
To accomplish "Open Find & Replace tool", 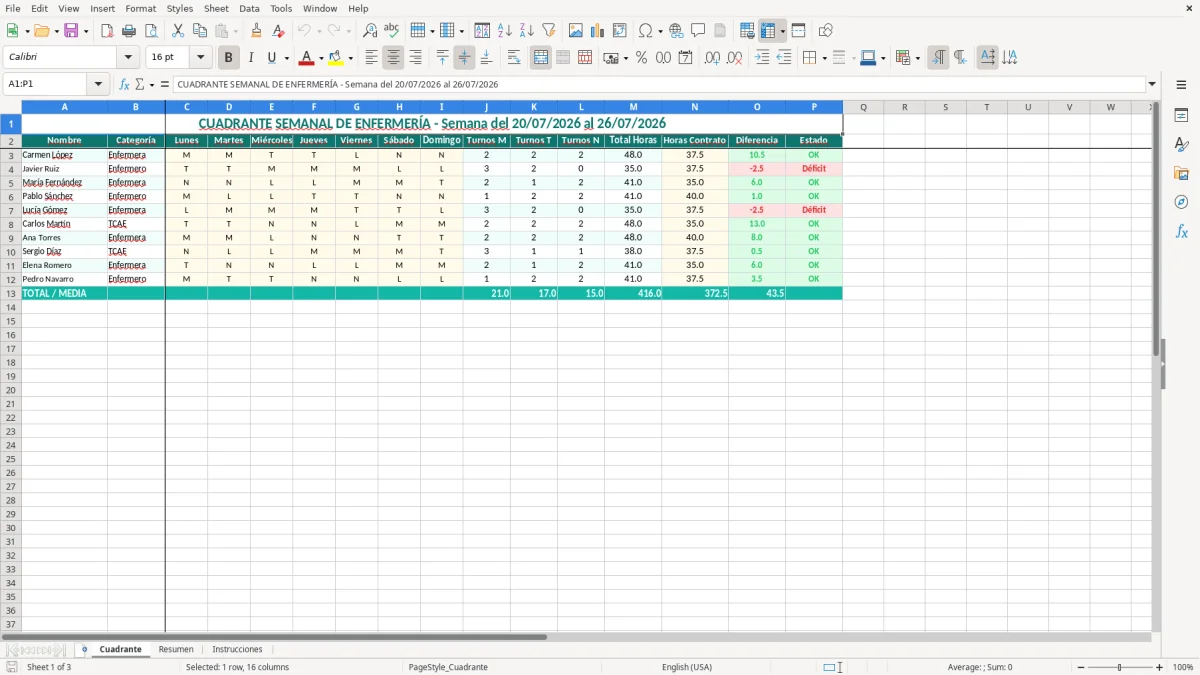I will [370, 31].
